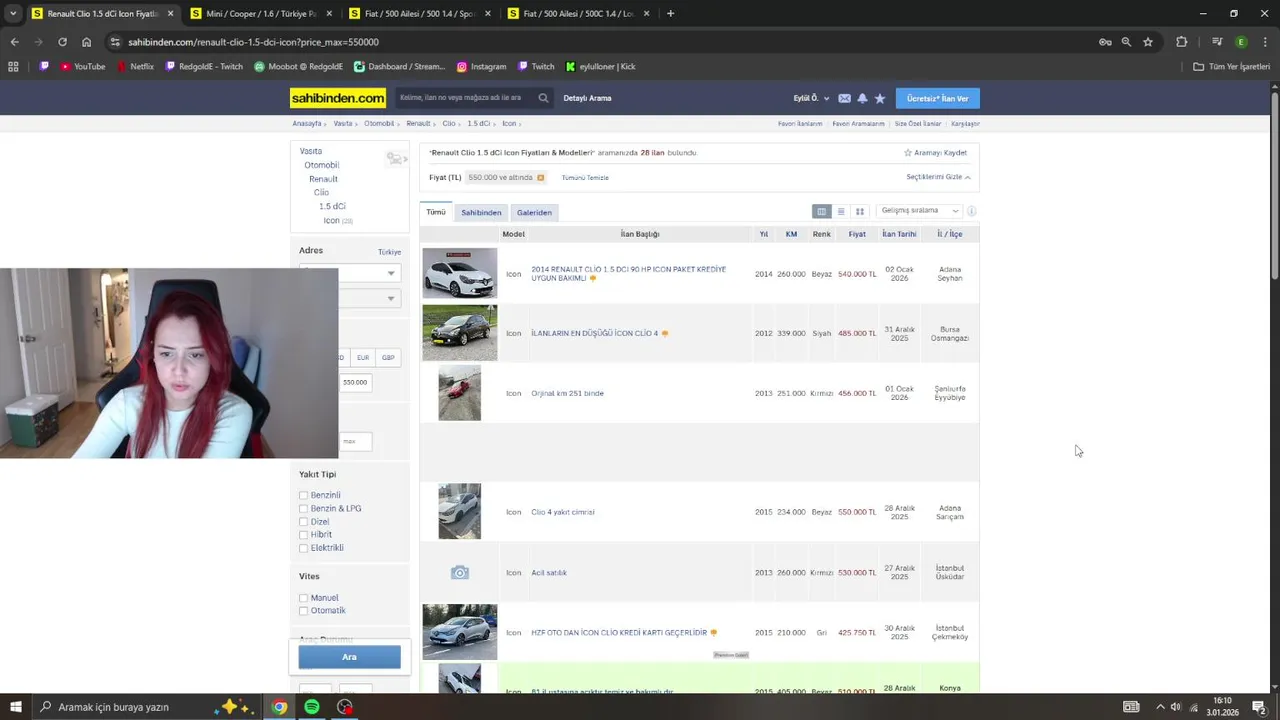
Task: Click the Aramayı Kaydet star
Action: (908, 153)
